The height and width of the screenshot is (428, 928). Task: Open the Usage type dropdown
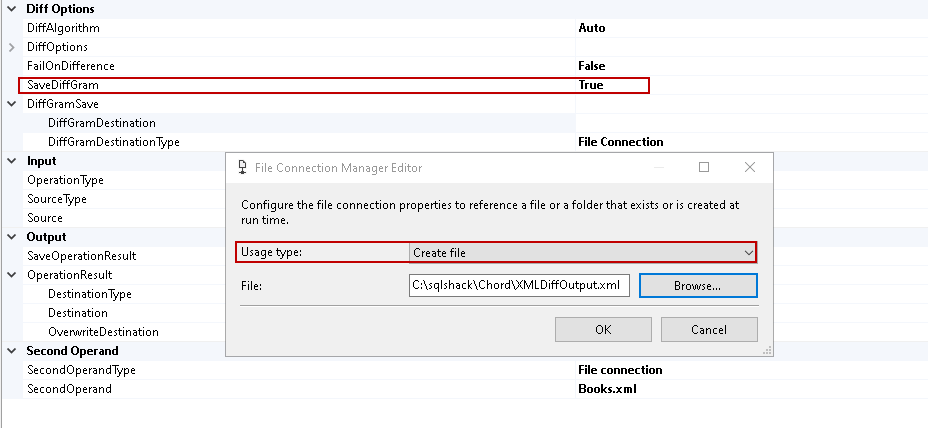[x=747, y=253]
